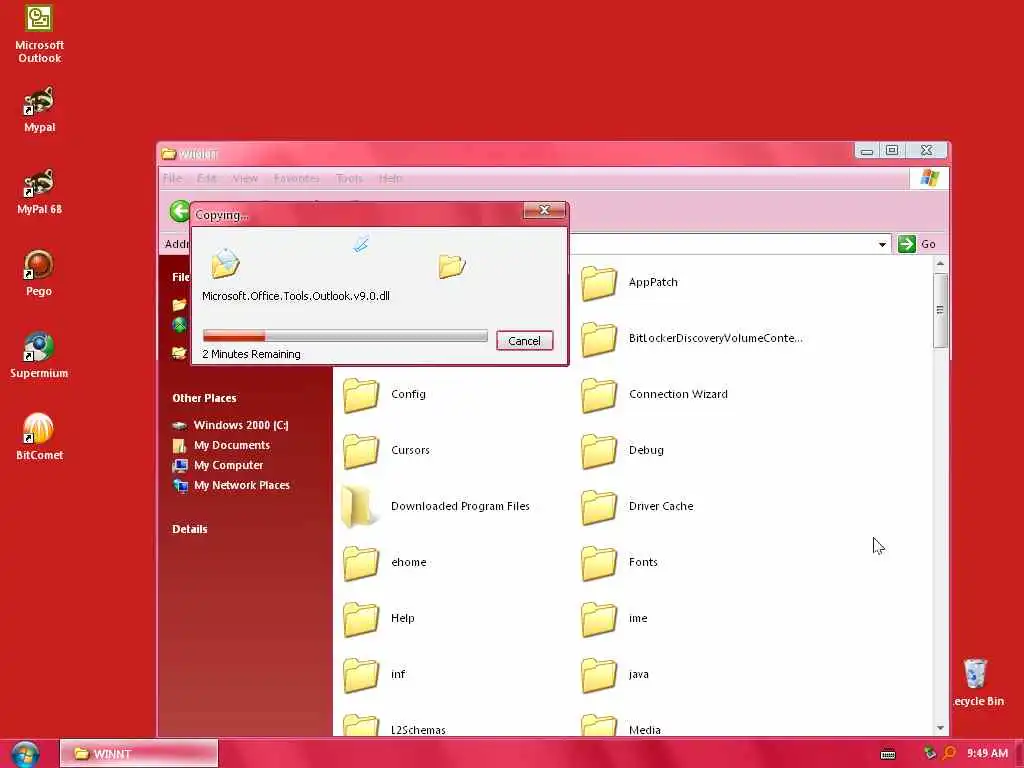Select the Cursors folder icon
This screenshot has width=1024, height=768.
(x=361, y=451)
